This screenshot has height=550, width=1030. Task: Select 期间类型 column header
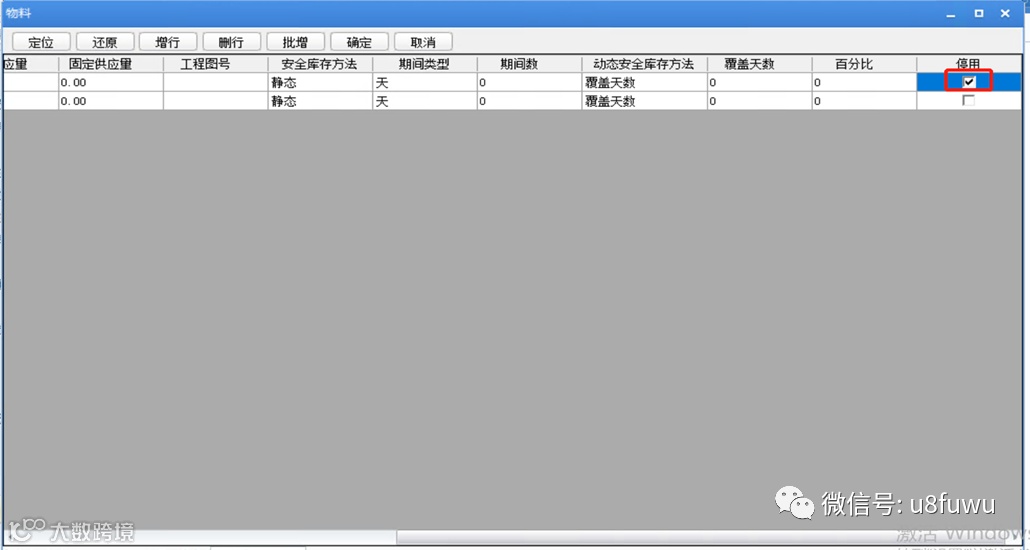coord(424,64)
